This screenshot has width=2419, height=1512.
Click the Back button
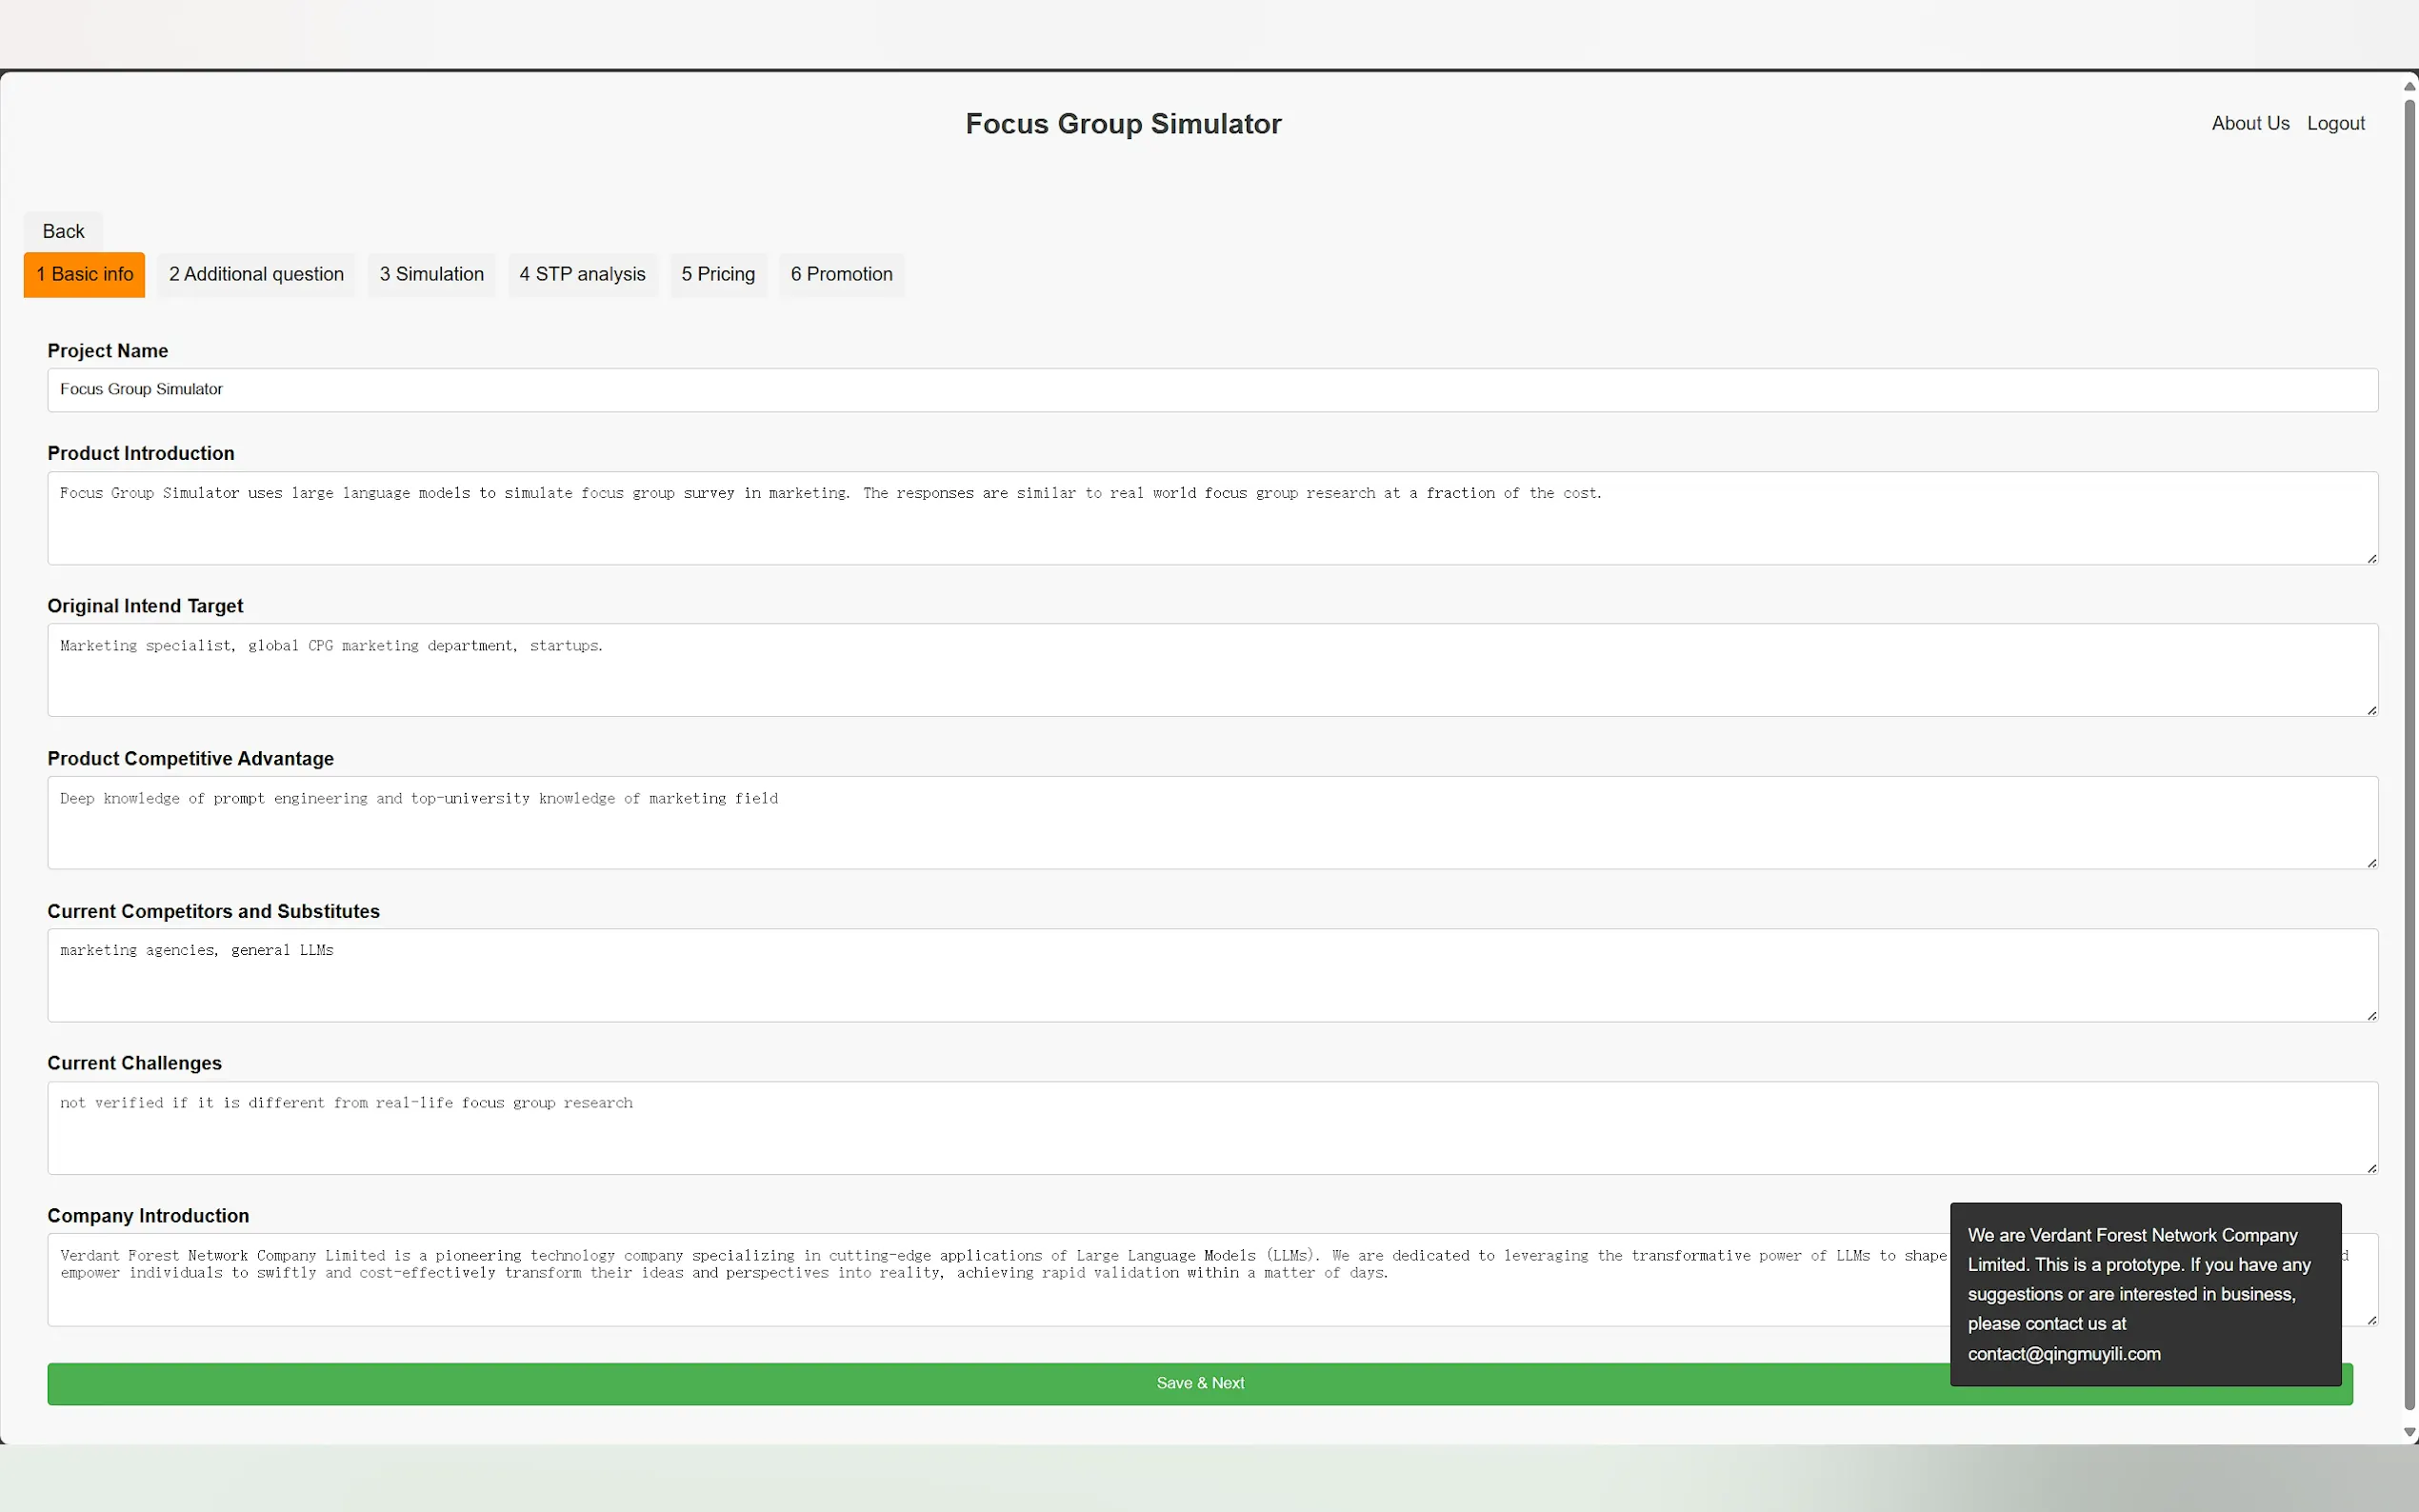pos(63,231)
